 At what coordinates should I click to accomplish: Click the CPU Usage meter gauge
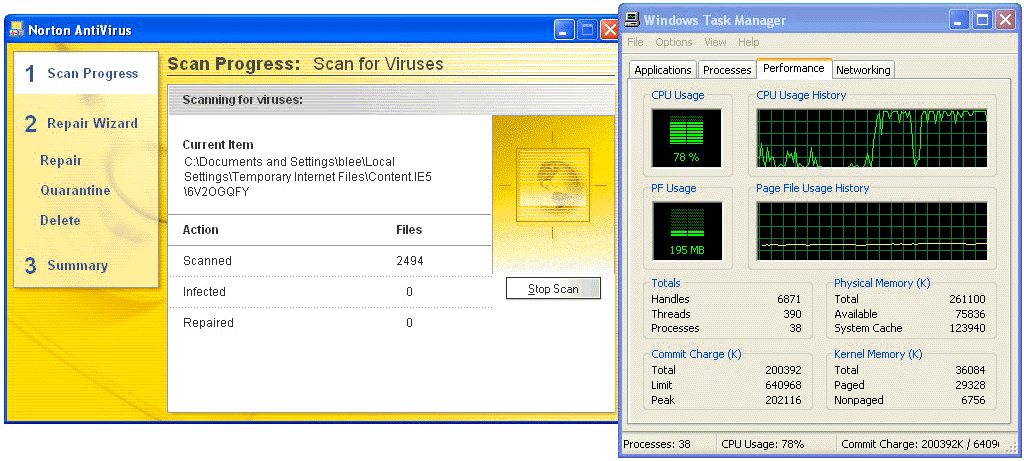click(686, 136)
